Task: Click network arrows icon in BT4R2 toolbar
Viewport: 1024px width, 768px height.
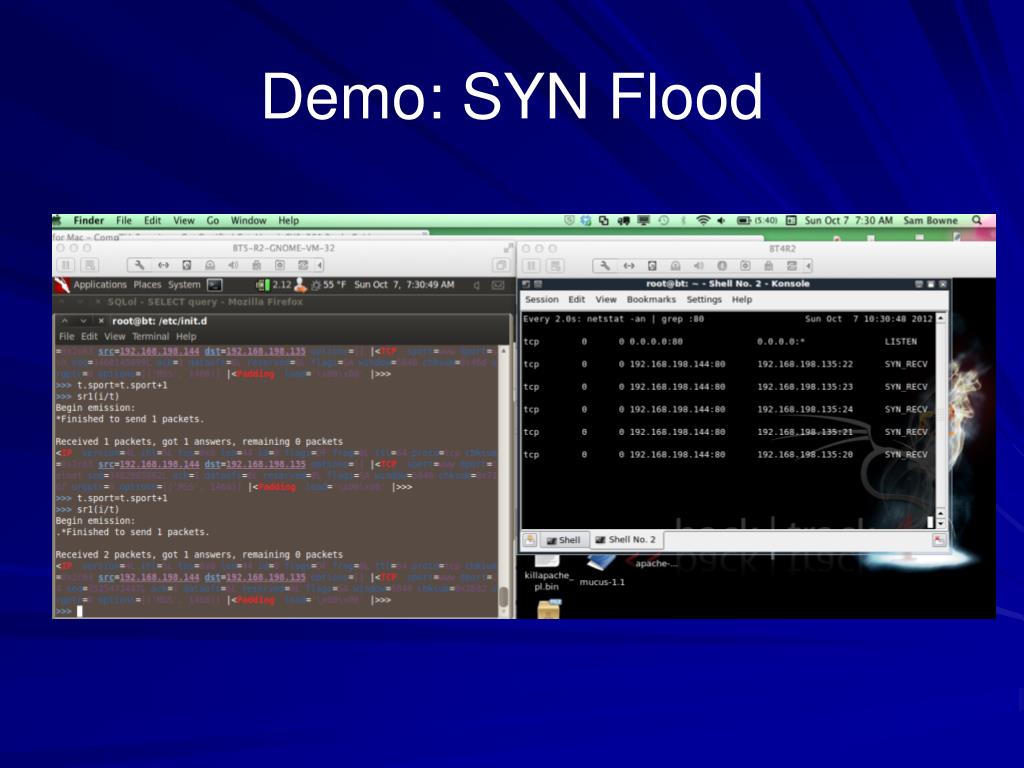Action: (x=629, y=266)
